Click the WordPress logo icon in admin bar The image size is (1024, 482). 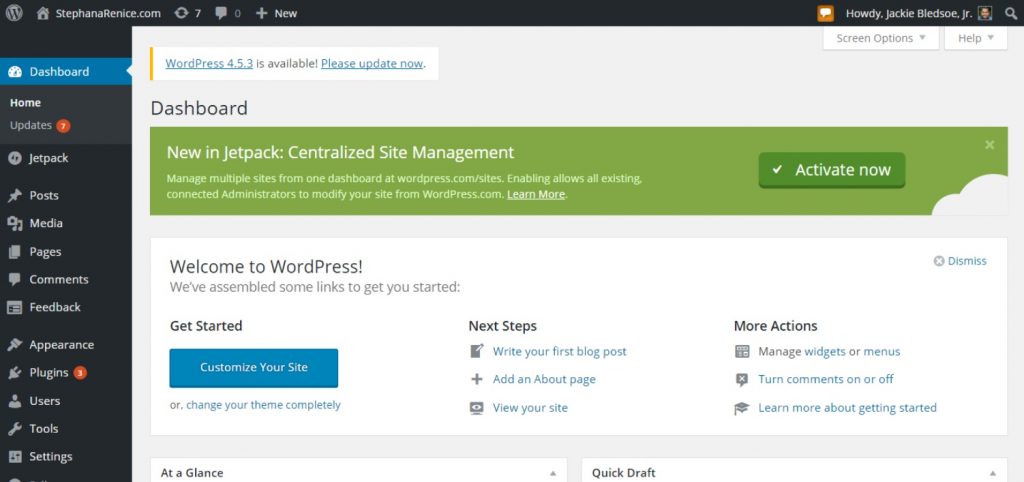(x=15, y=13)
